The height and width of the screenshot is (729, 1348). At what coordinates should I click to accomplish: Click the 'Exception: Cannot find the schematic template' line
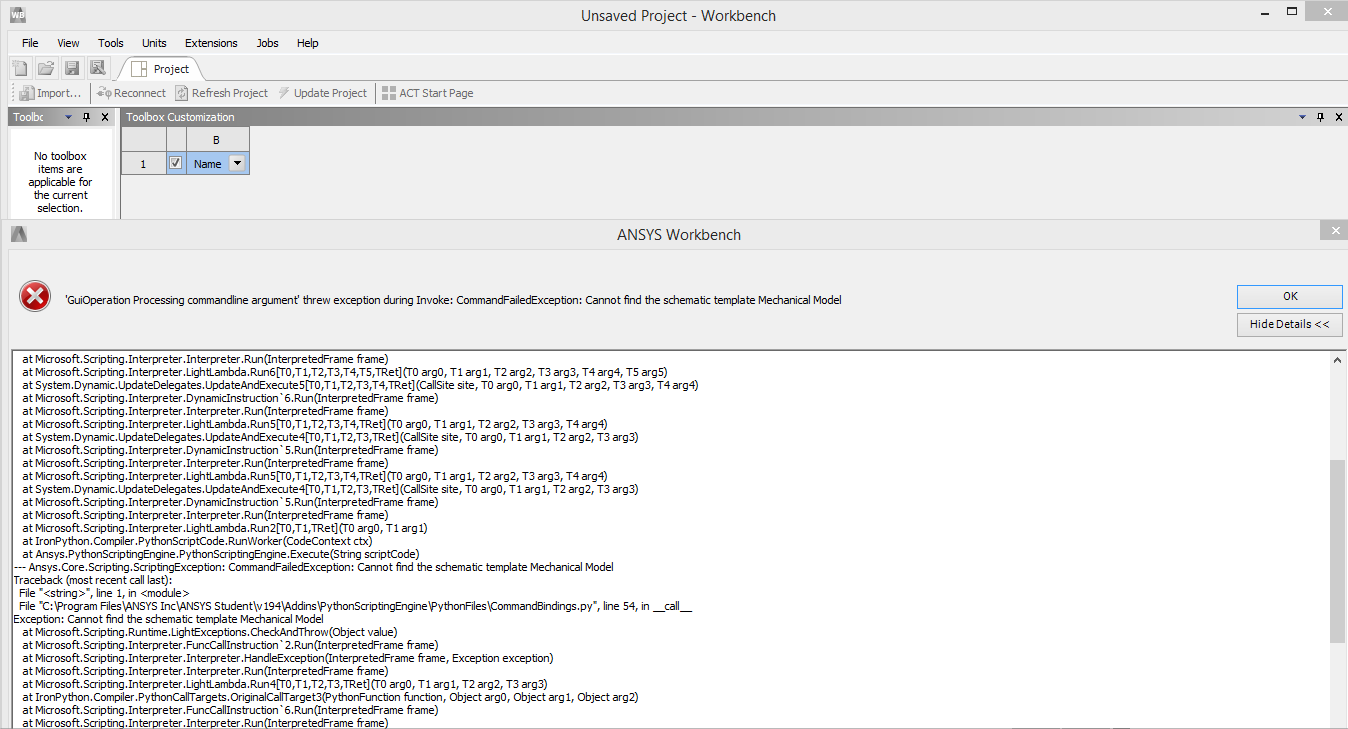point(168,619)
